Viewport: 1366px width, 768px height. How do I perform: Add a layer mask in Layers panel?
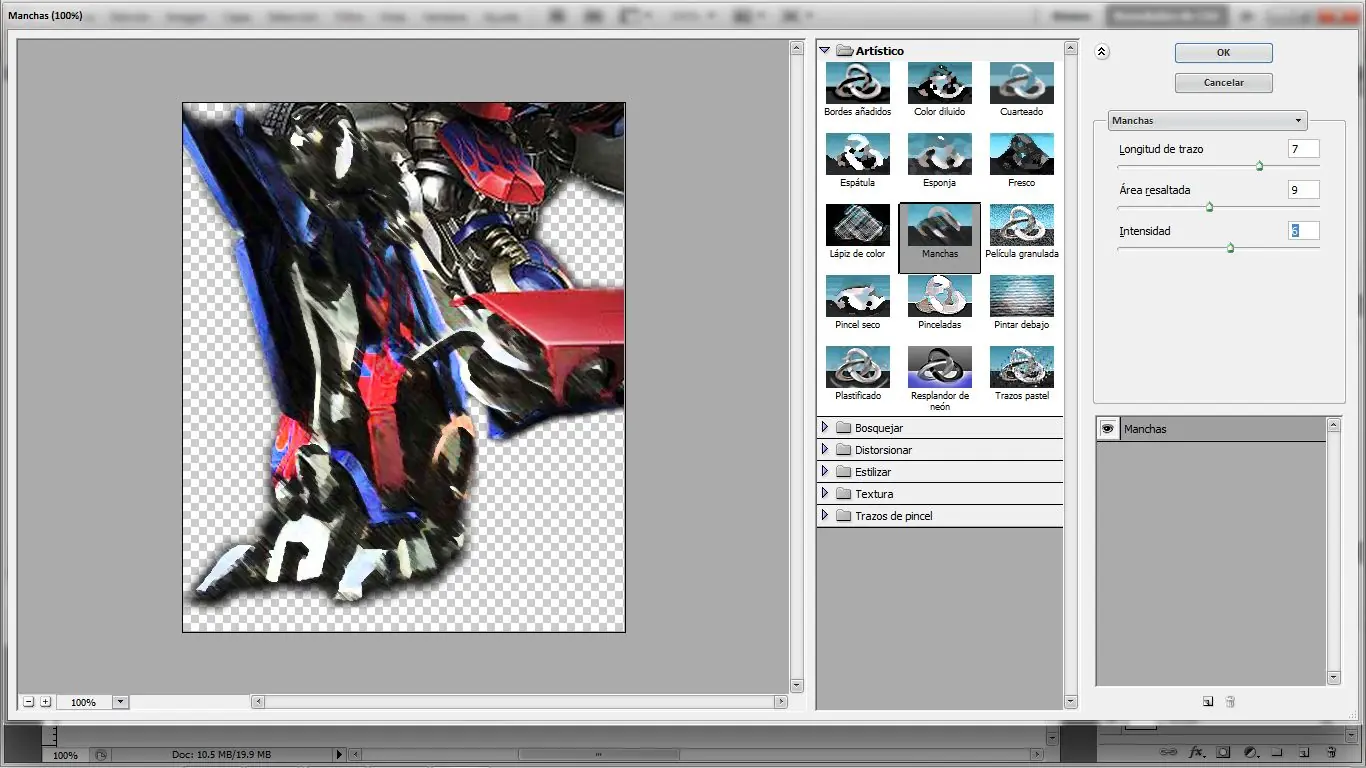[1223, 752]
